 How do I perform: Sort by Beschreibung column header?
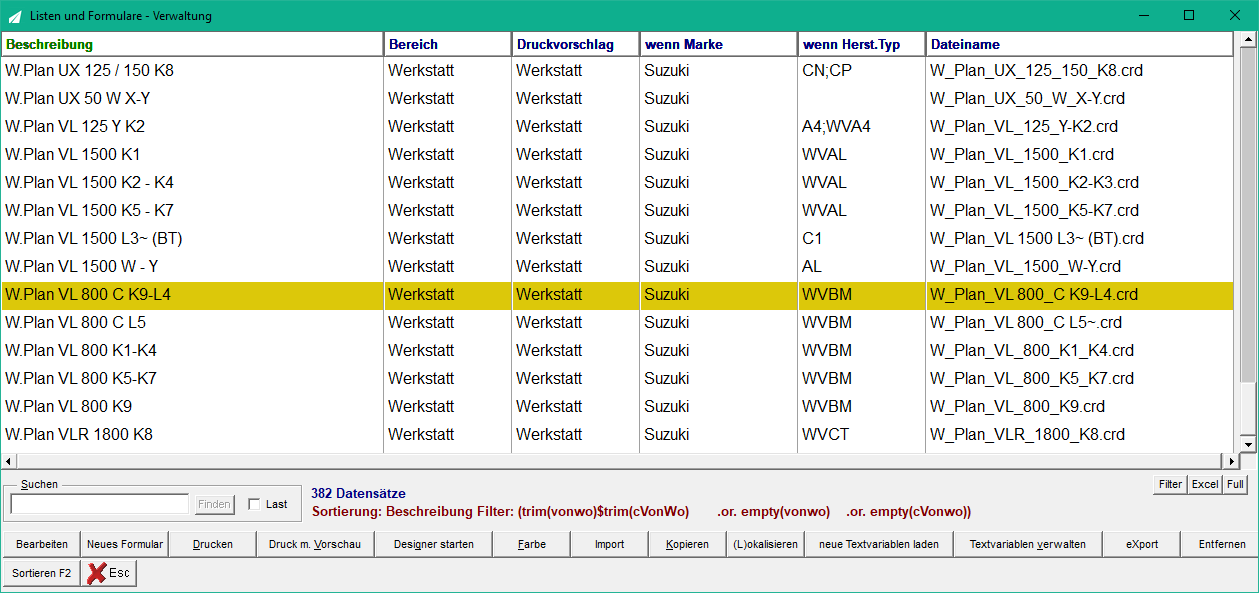tap(192, 44)
